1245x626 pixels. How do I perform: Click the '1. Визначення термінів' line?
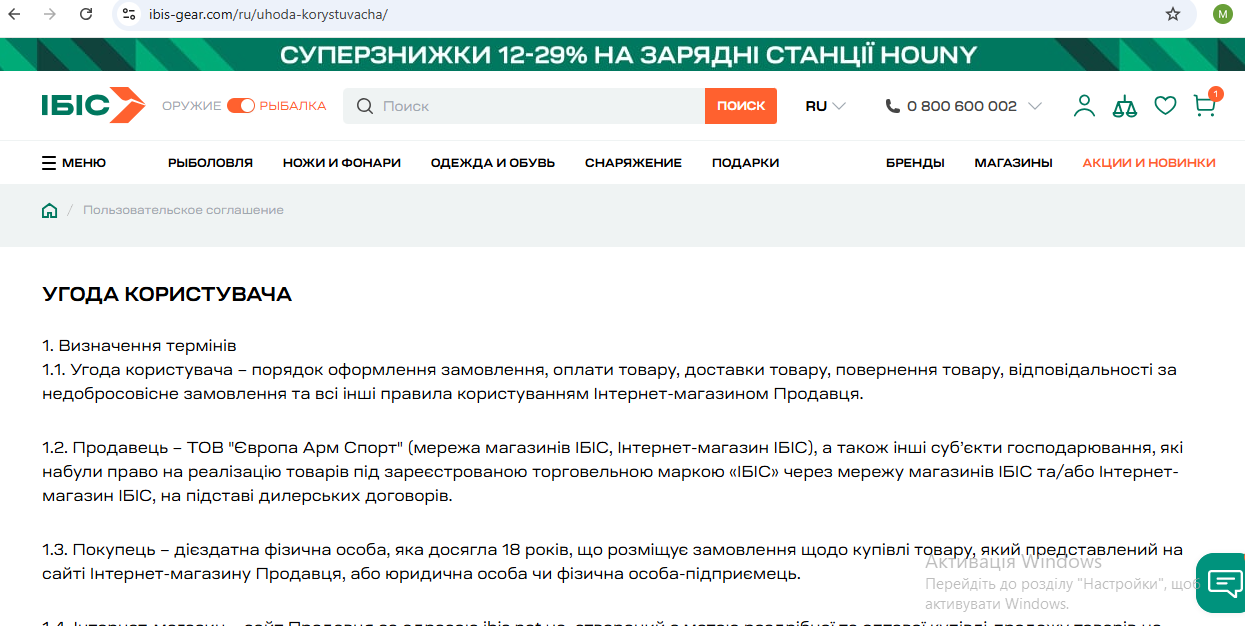pyautogui.click(x=139, y=346)
